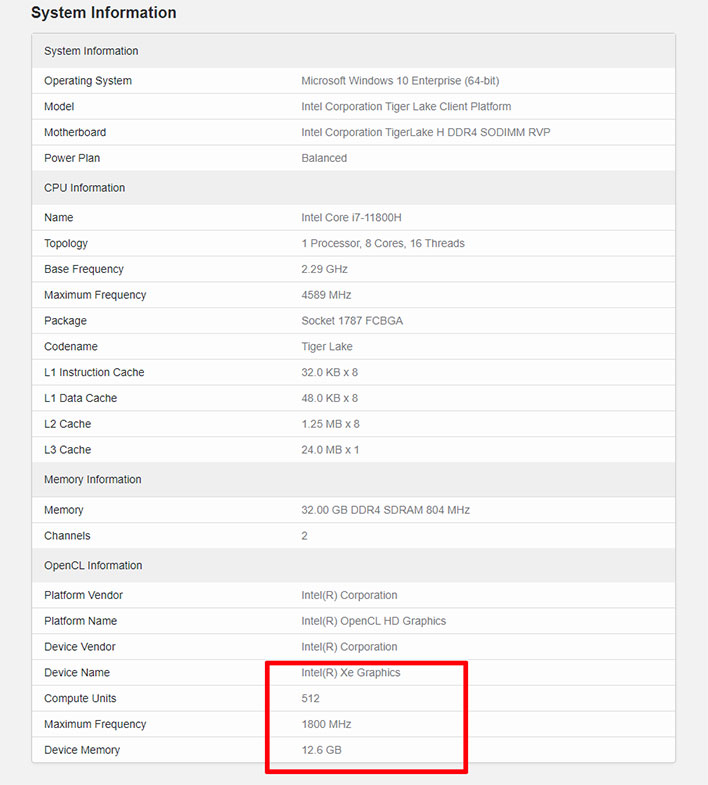Select 'Intel Corporation TigerLake H DDR4 SODIMM RVP'

[x=426, y=132]
